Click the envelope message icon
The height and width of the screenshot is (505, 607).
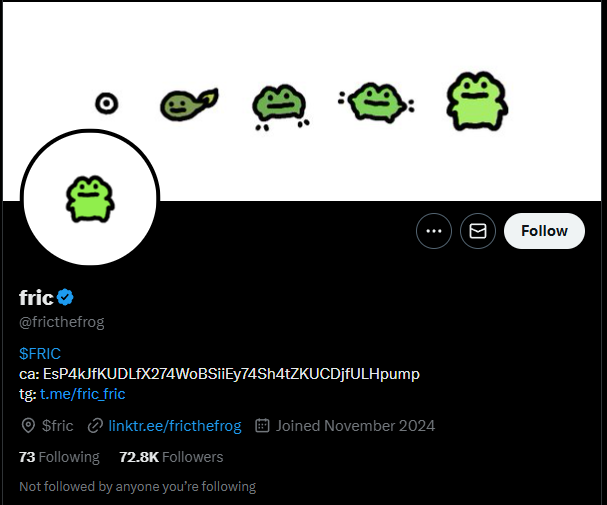[478, 231]
